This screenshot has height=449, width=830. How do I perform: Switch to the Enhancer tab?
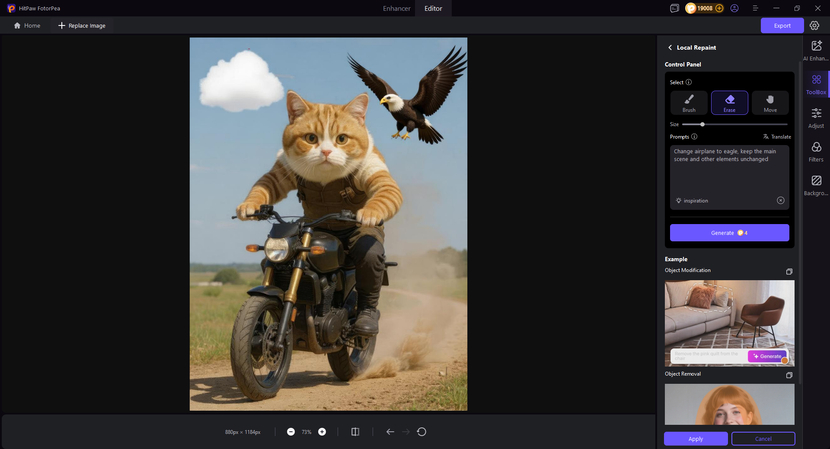click(396, 8)
